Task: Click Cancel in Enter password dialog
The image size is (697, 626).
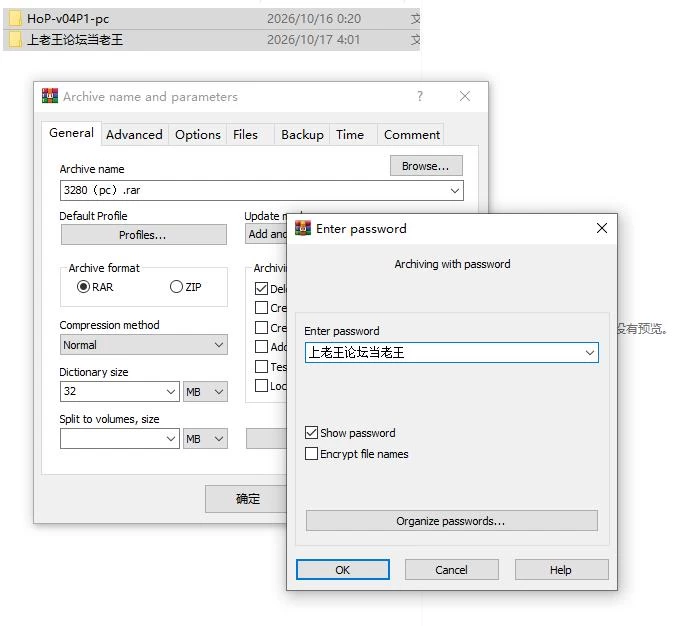Action: click(452, 570)
